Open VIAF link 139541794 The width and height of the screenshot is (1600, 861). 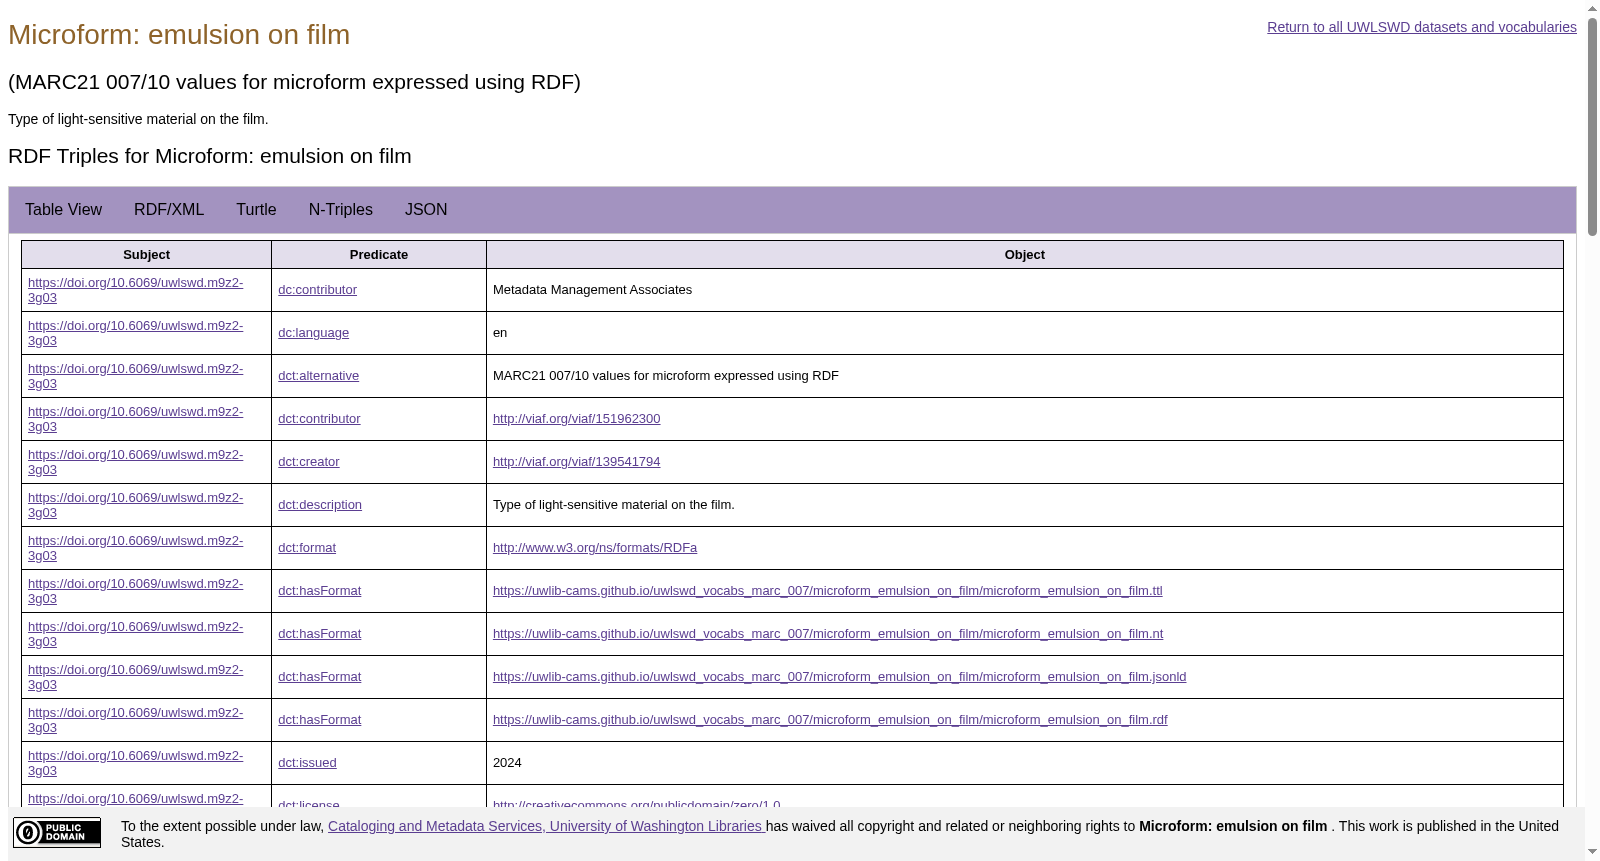(576, 462)
